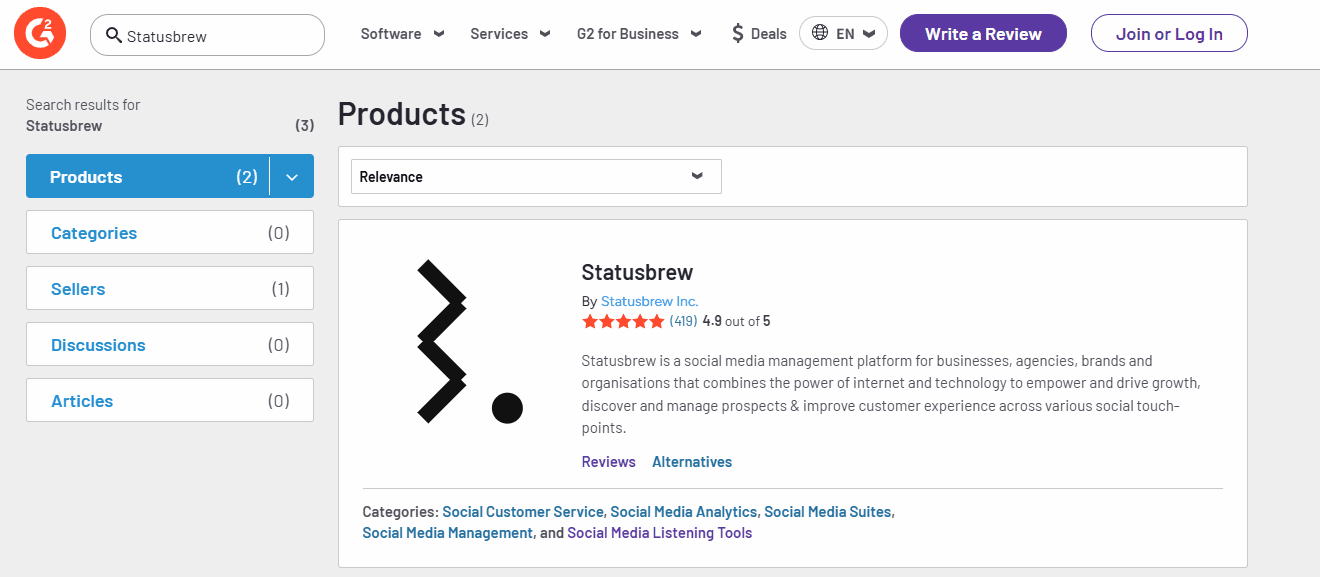Expand the Products filter chevron
This screenshot has width=1320, height=577.
click(x=292, y=177)
